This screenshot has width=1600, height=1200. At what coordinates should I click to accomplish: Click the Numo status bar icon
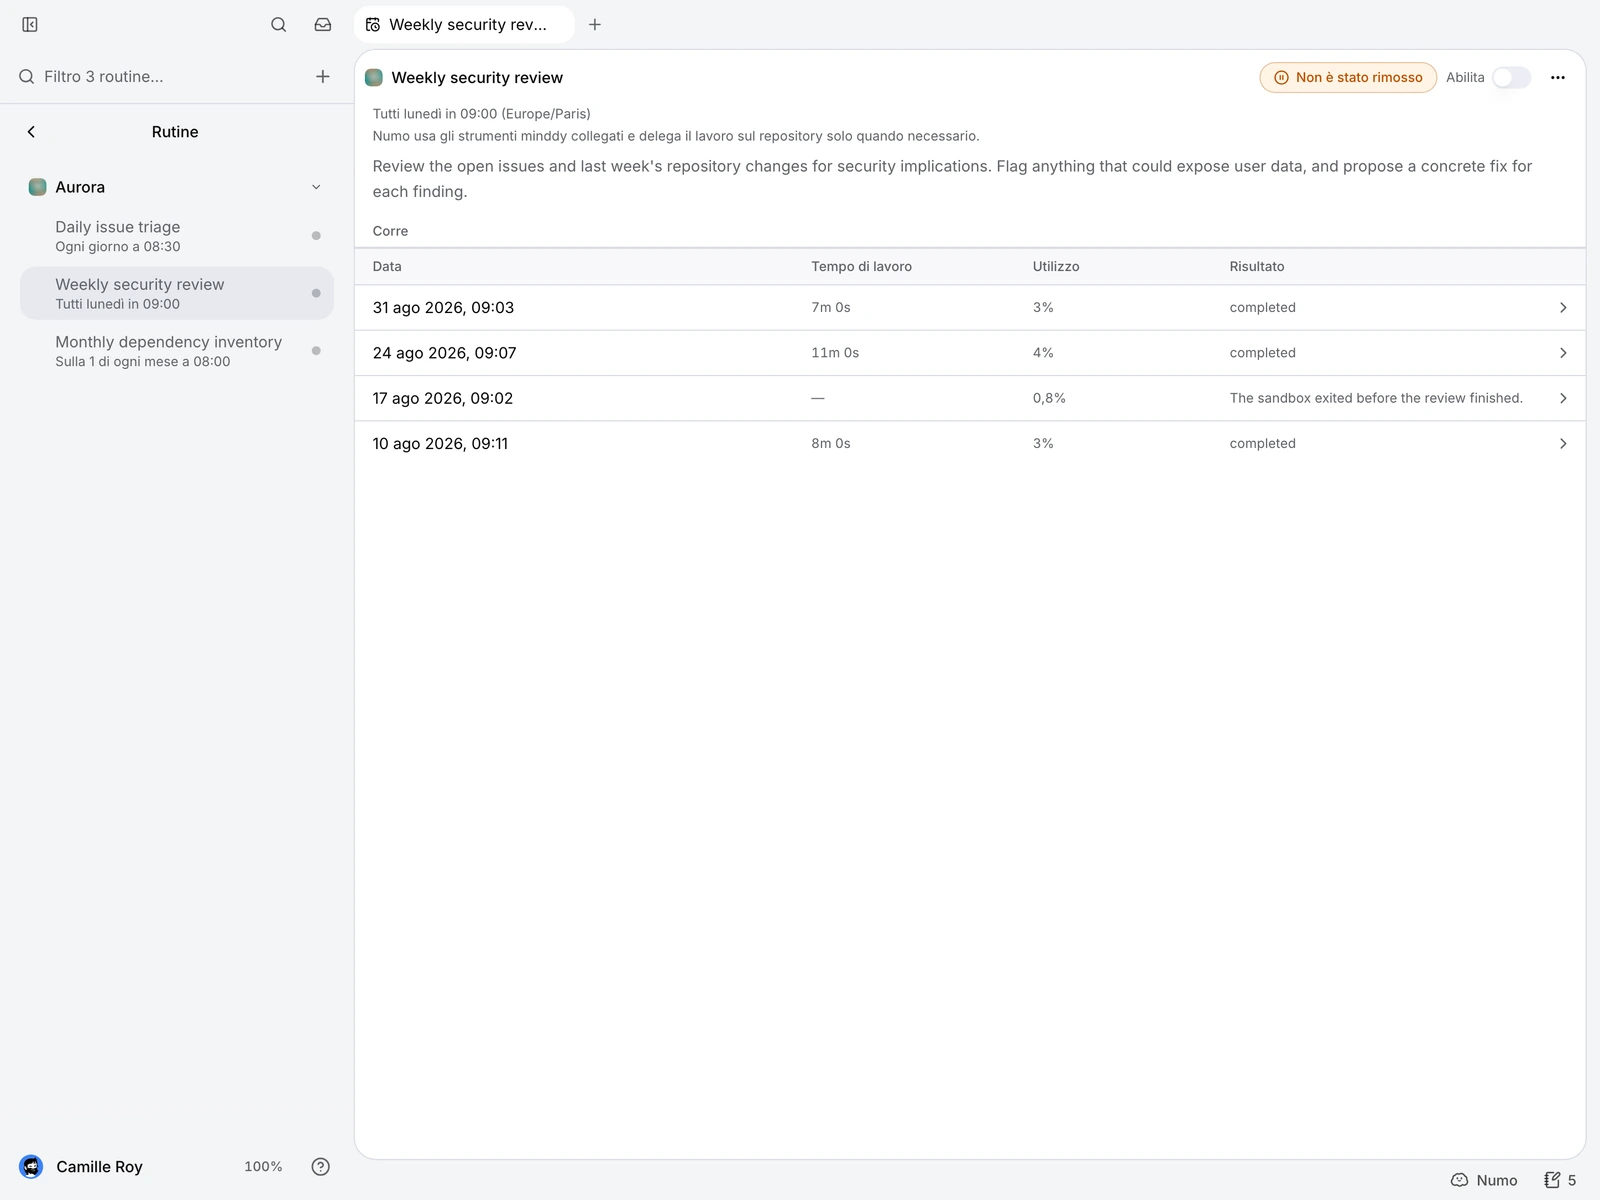pyautogui.click(x=1459, y=1180)
